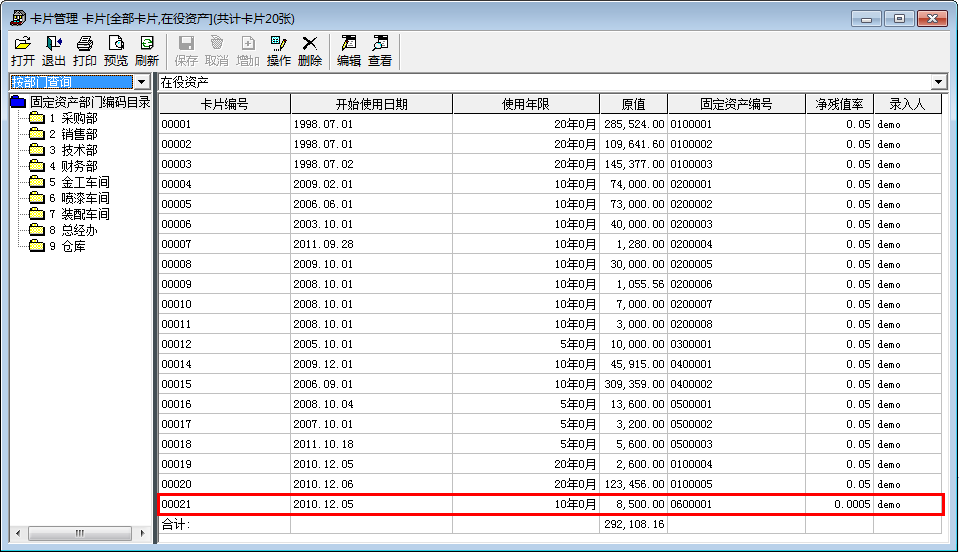This screenshot has width=959, height=552.
Task: Click the 固定资产编号 column header
Action: pos(736,104)
